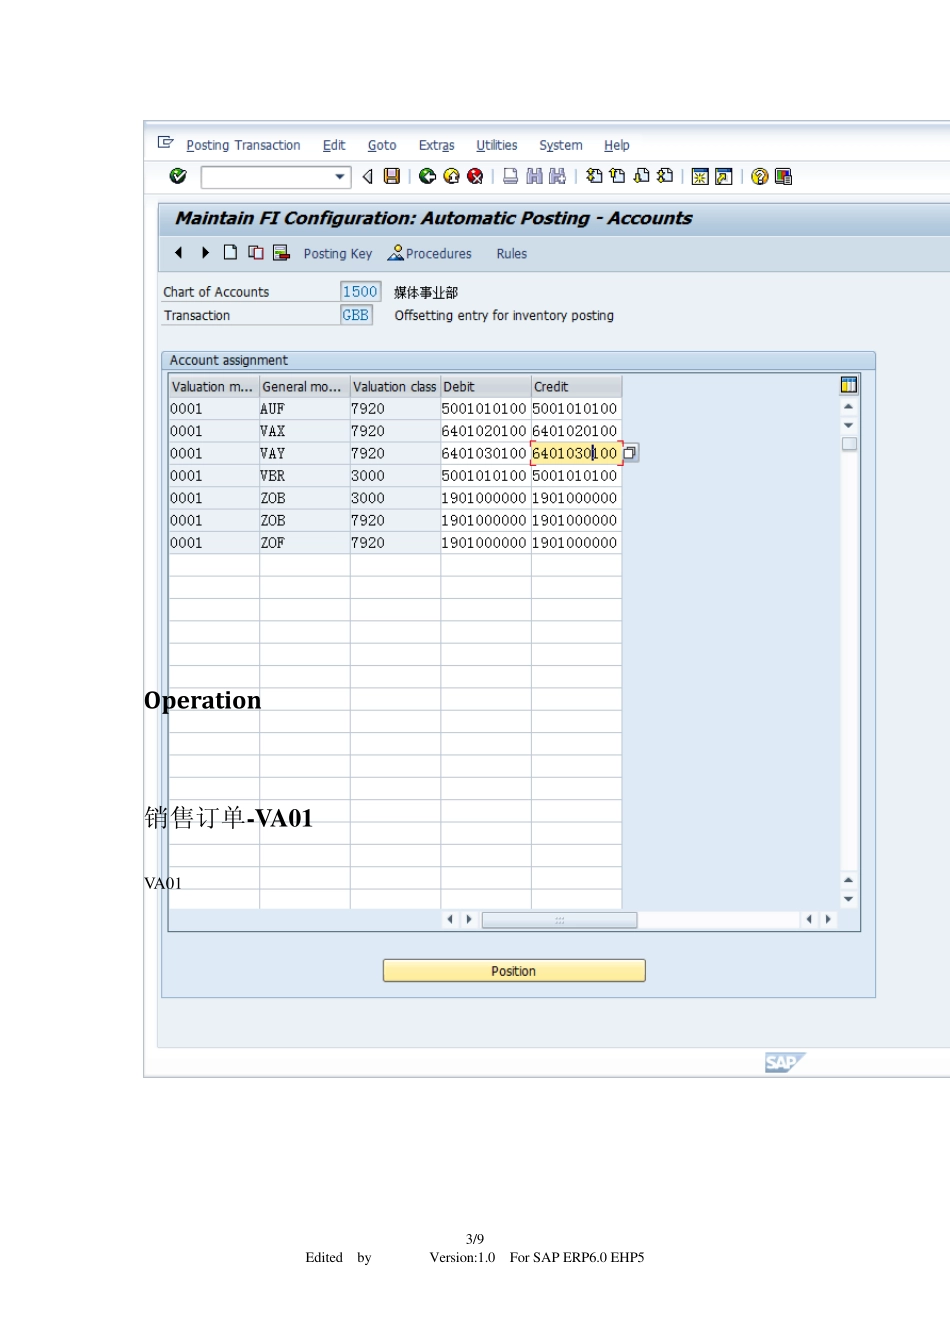Click valuation class 3000 in VBR row
Viewport: 950px width, 1344px height.
tap(395, 476)
